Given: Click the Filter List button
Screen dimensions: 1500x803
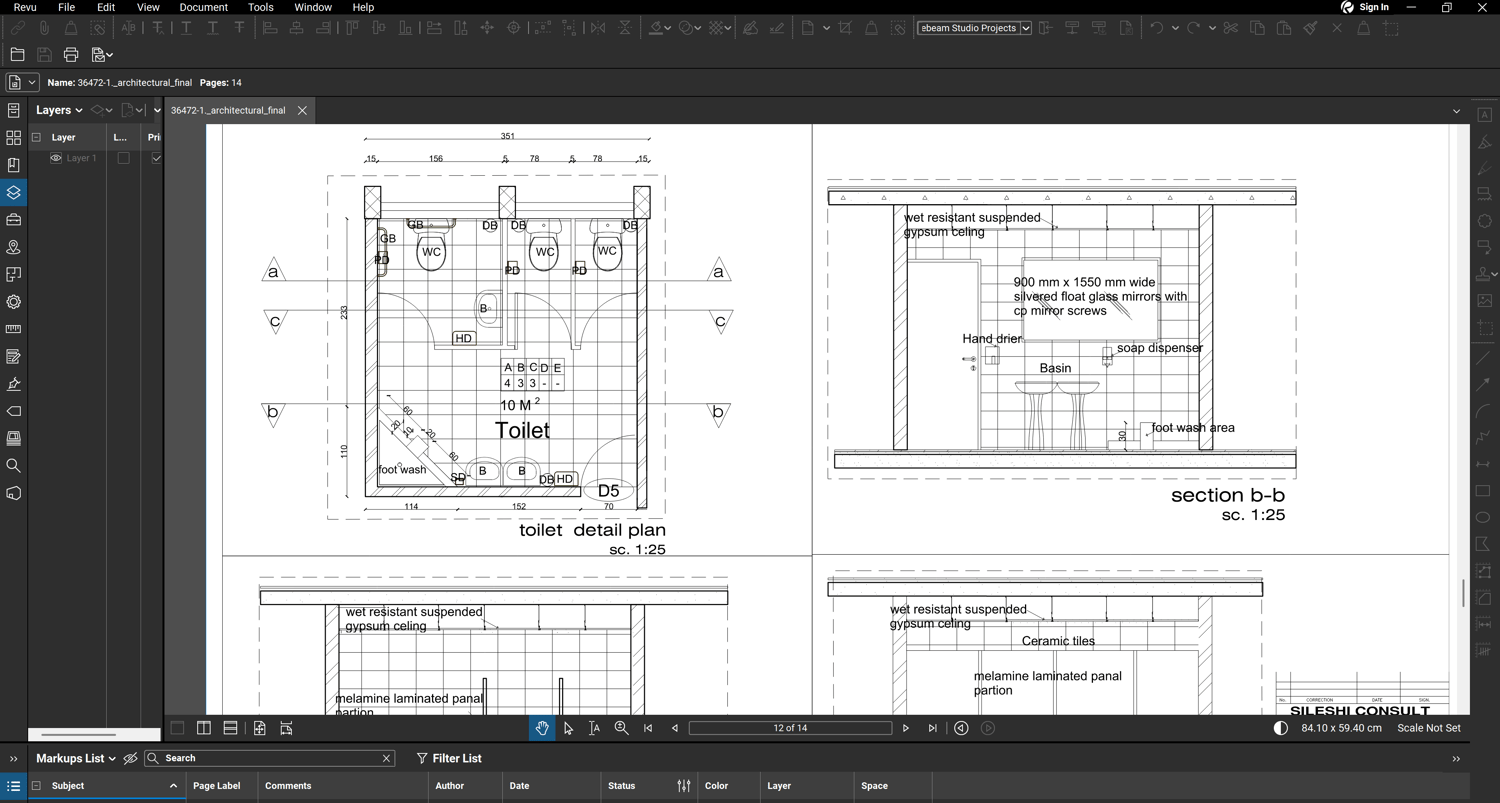Looking at the screenshot, I should tap(449, 758).
